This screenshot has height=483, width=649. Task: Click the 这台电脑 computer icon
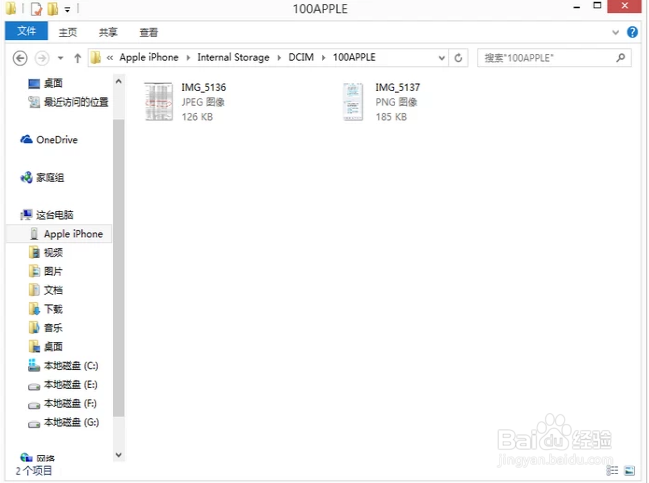(x=26, y=214)
